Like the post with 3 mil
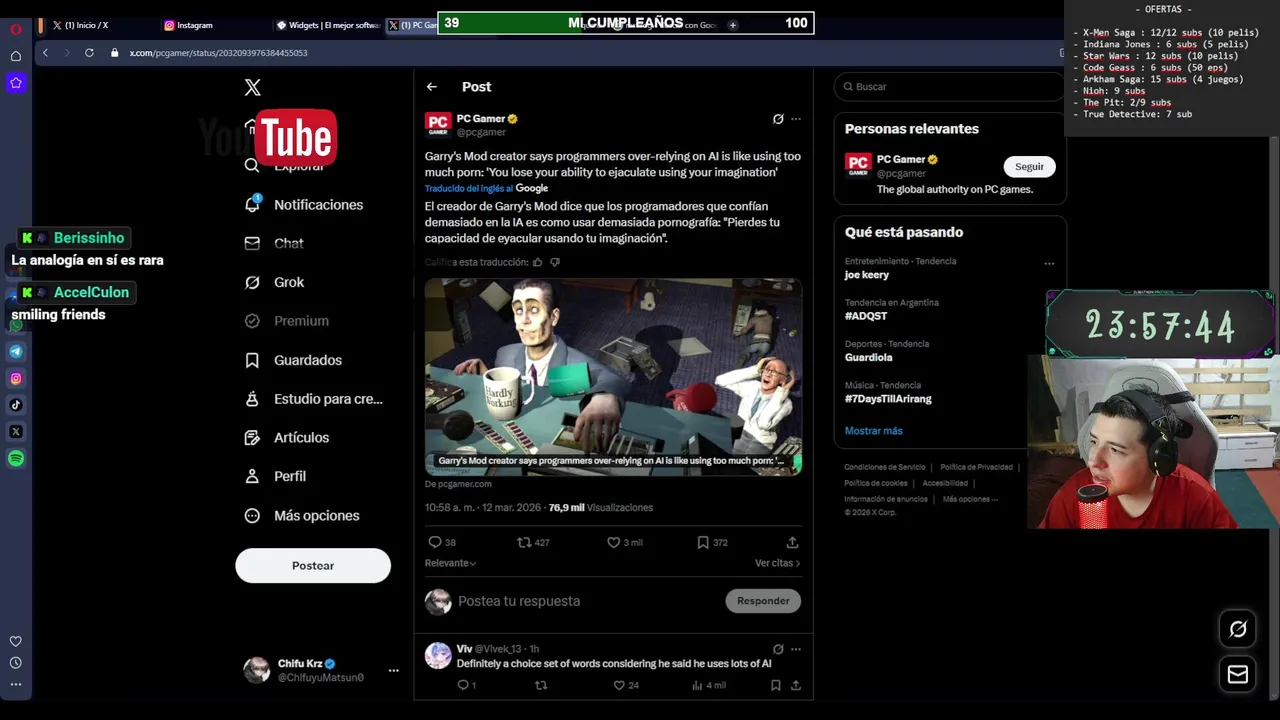The height and width of the screenshot is (720, 1280). [613, 542]
